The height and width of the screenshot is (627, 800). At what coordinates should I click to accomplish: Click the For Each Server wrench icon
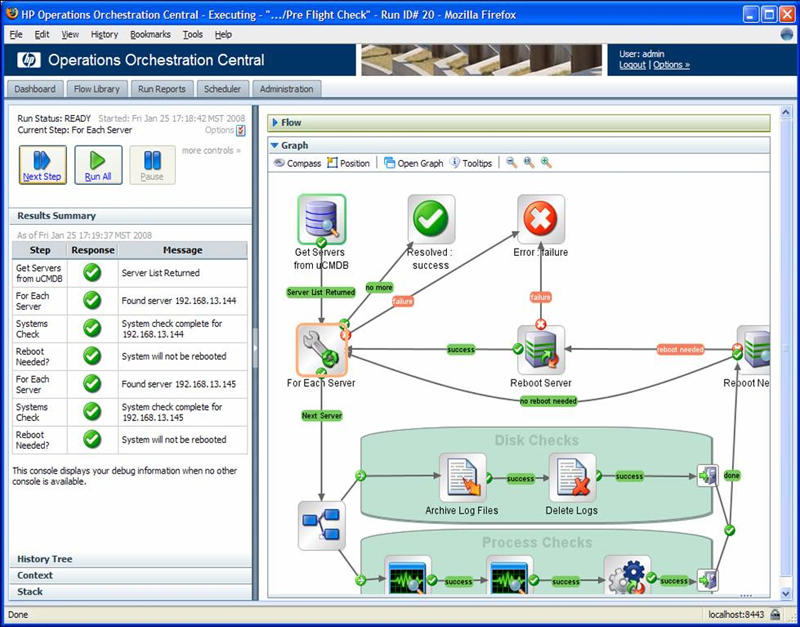[321, 349]
